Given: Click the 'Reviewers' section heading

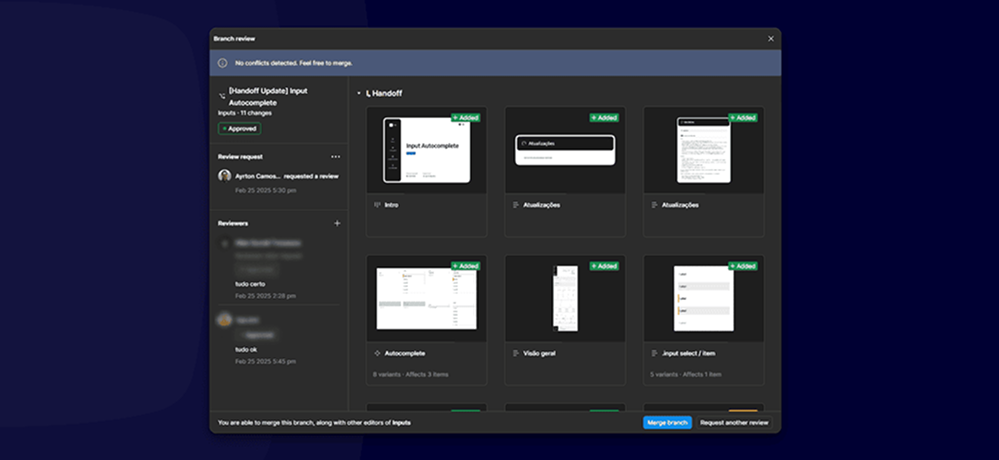Looking at the screenshot, I should (233, 224).
